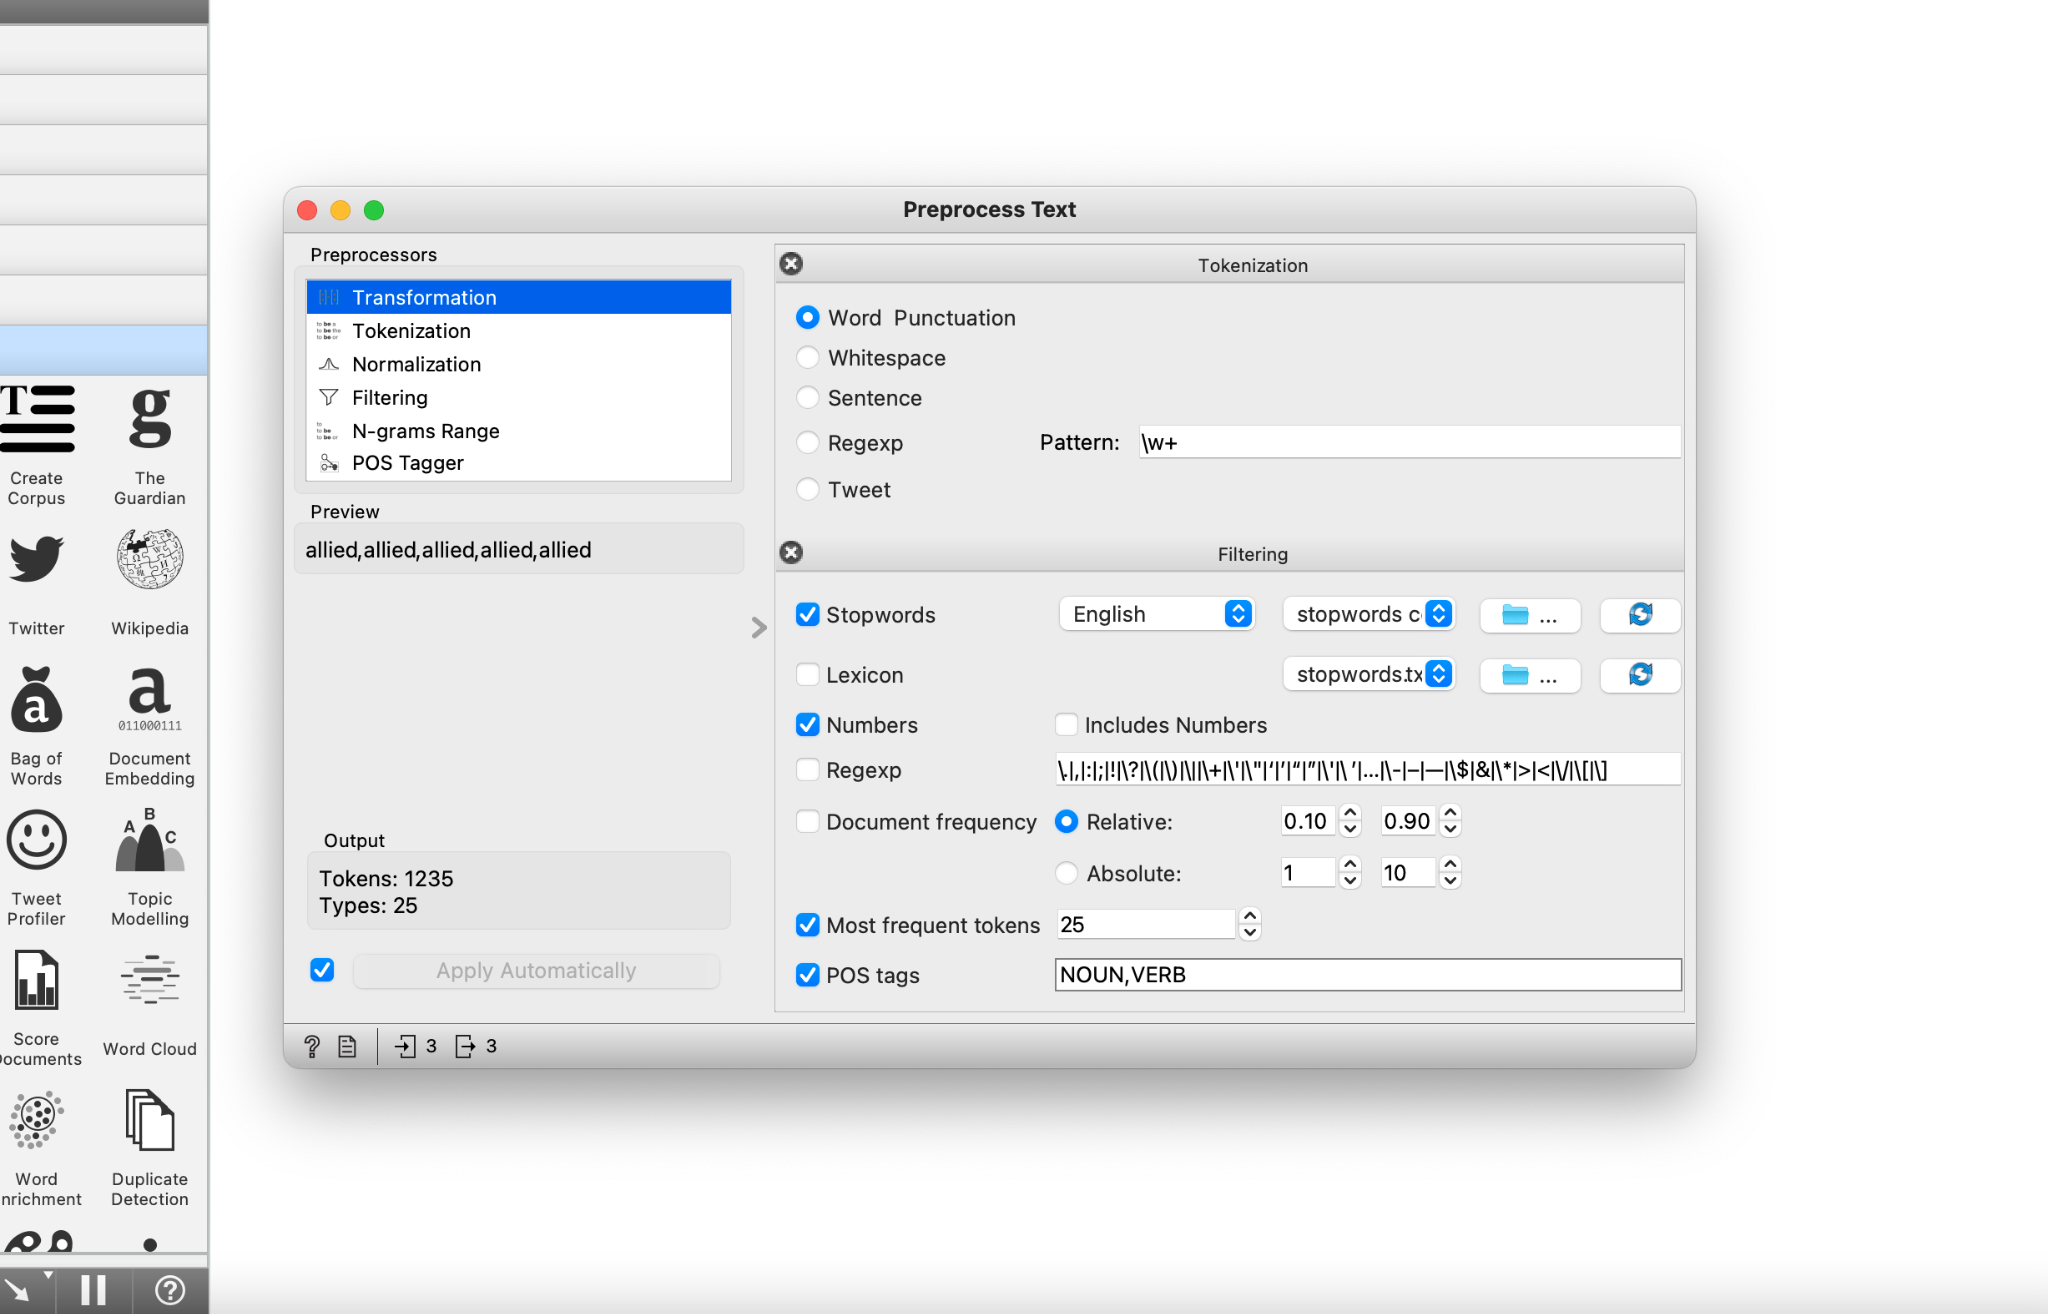This screenshot has width=2048, height=1314.
Task: Open help in the bottom toolbar
Action: click(170, 1290)
